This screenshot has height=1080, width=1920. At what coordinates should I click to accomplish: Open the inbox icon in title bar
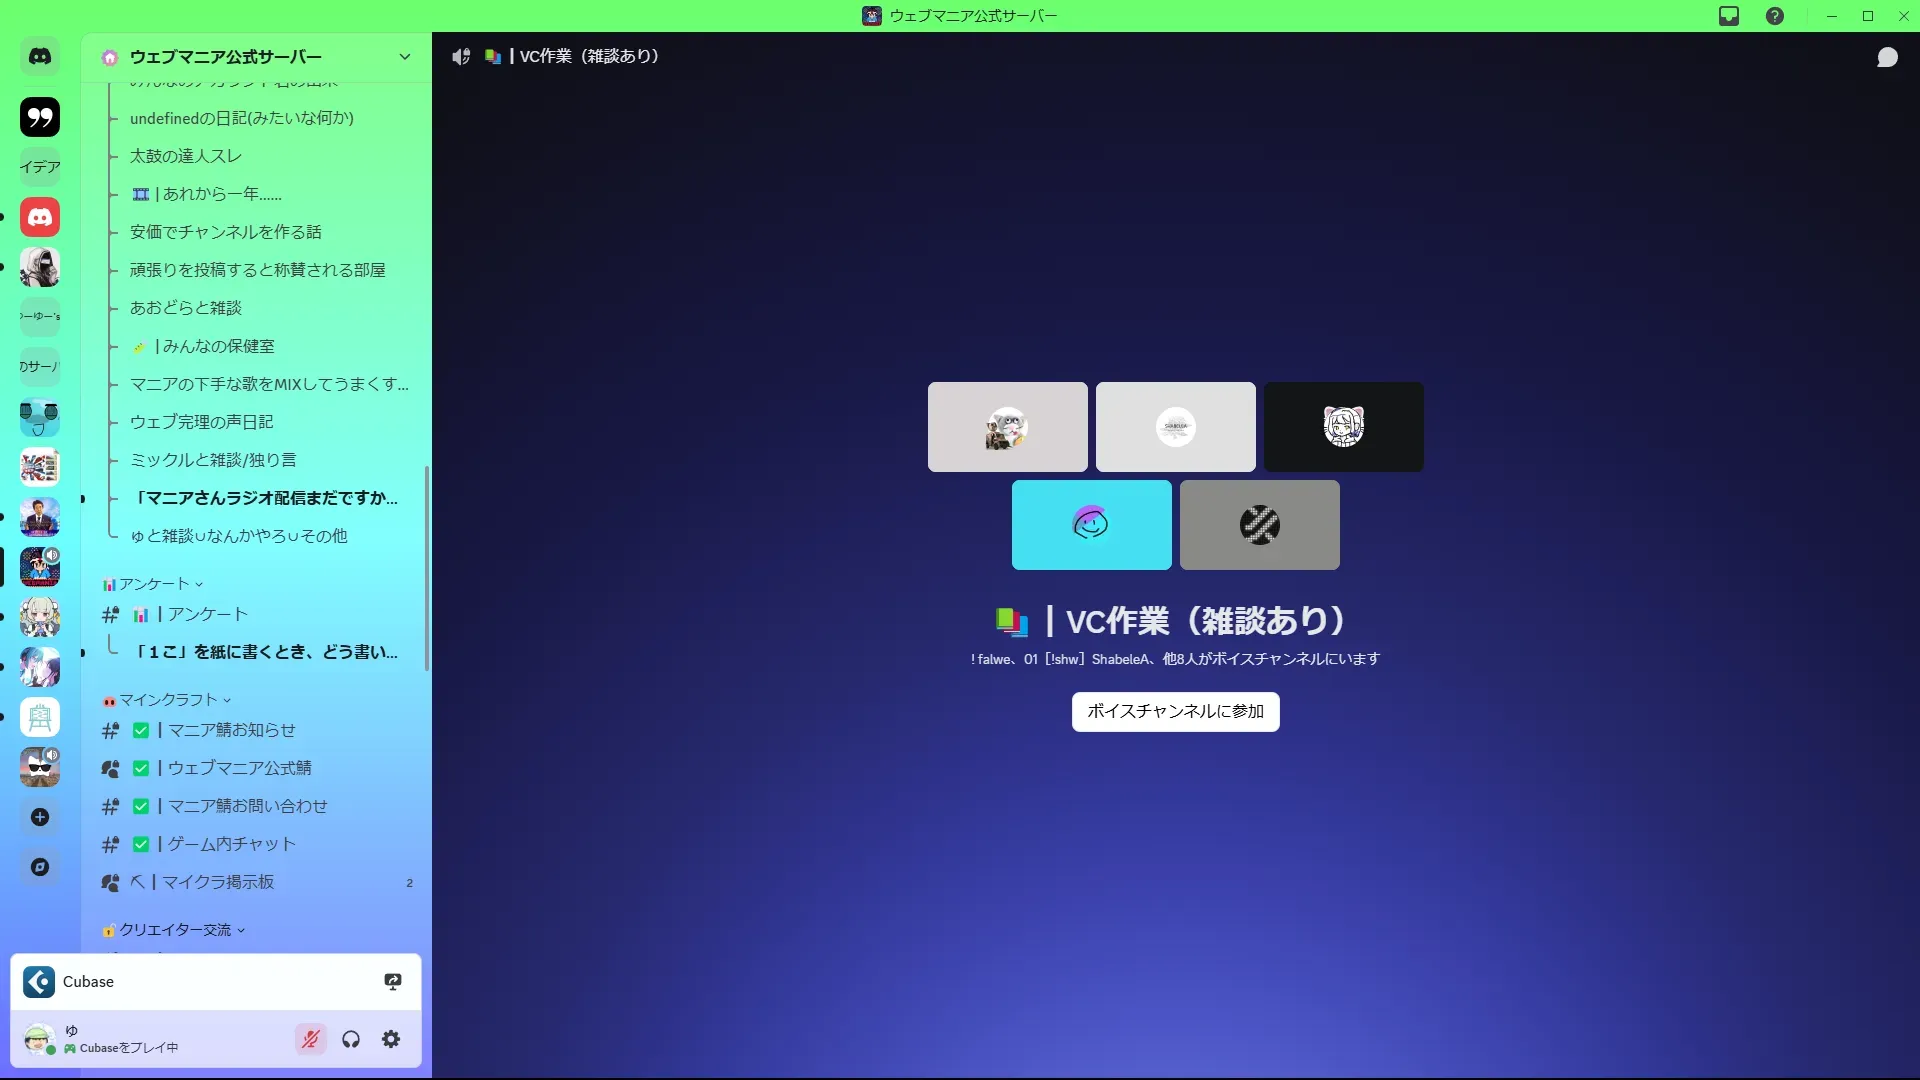1729,16
